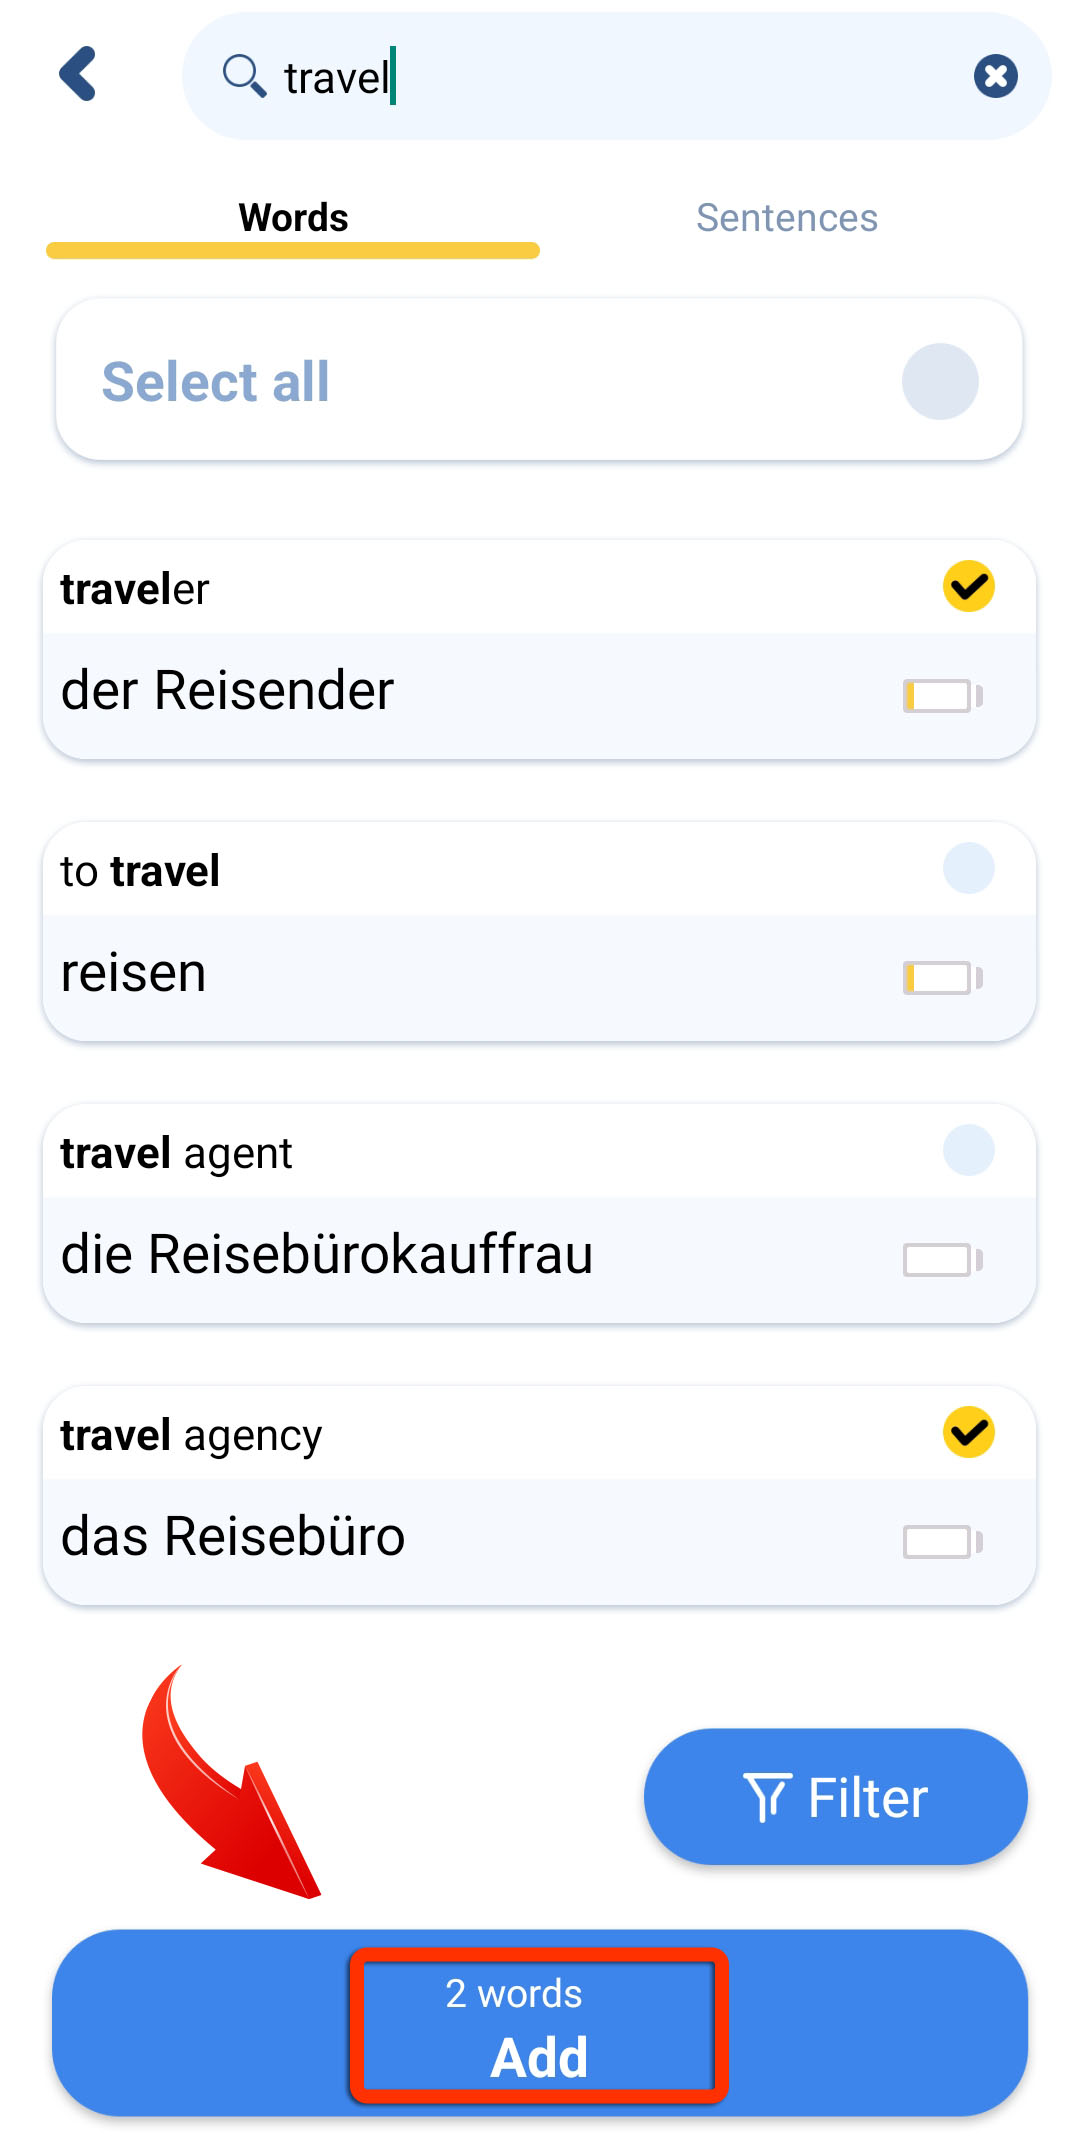Image resolution: width=1080 pixels, height=2144 pixels.
Task: Uncheck the traveler word checkbox
Action: pyautogui.click(x=968, y=586)
